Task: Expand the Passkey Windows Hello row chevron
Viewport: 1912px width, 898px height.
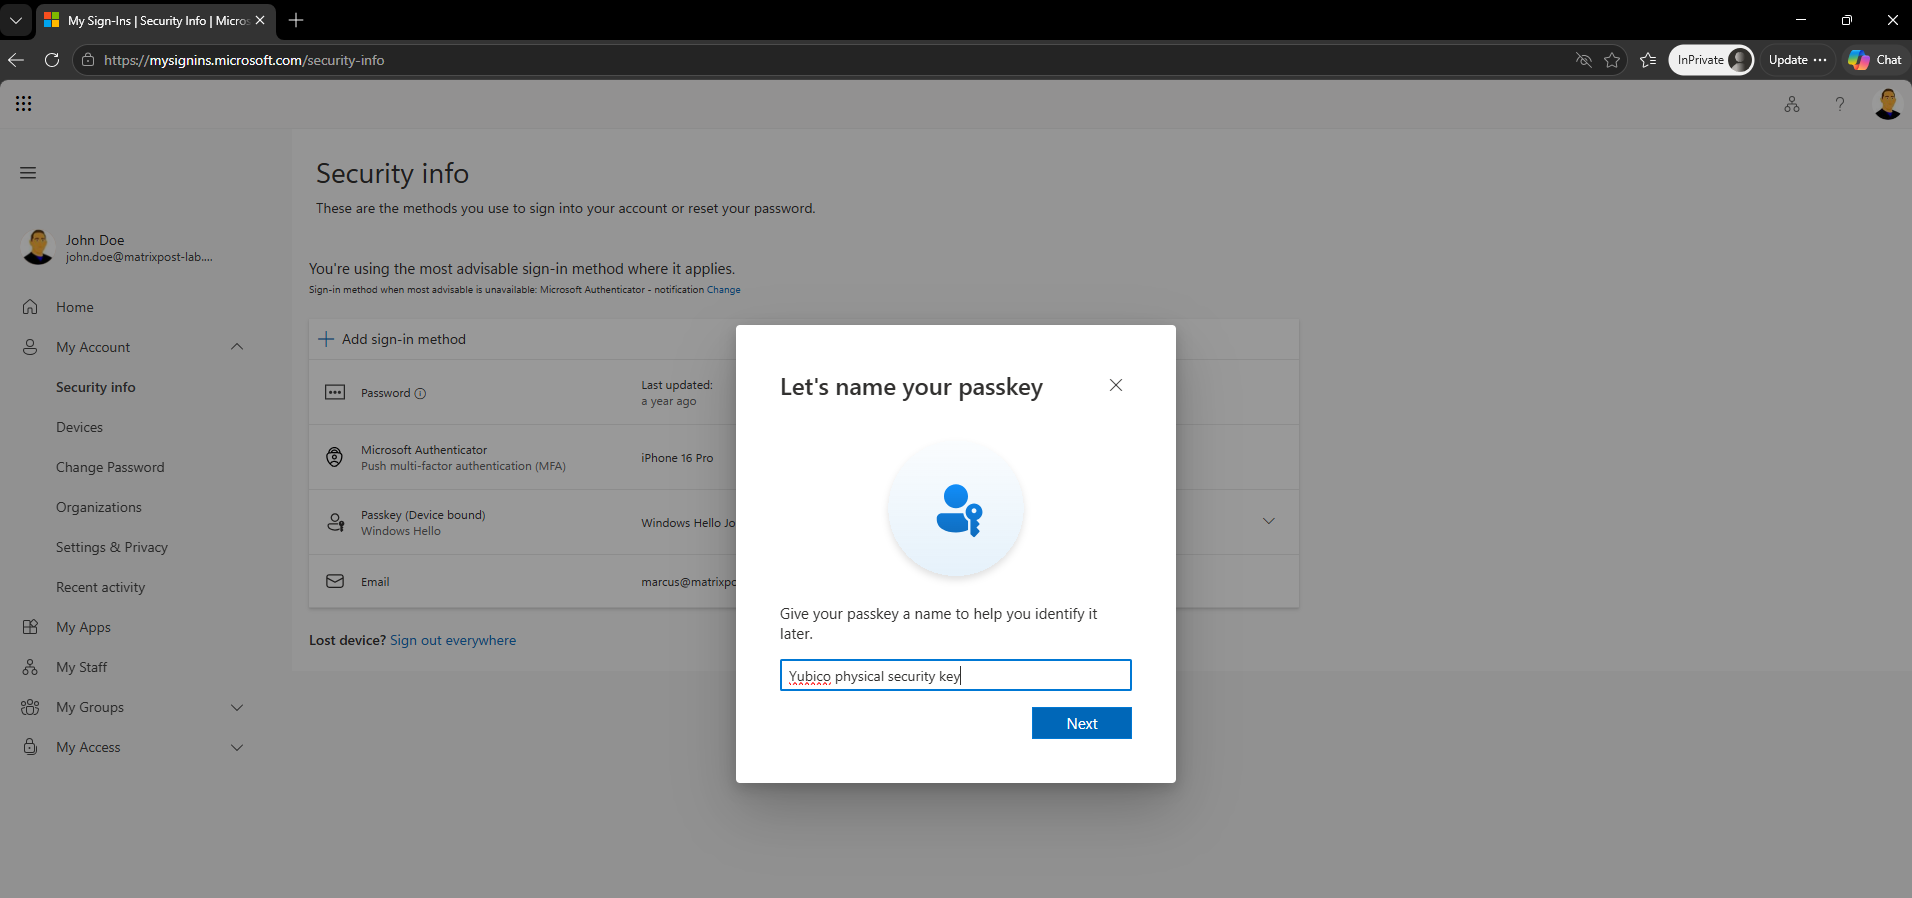Action: point(1269,521)
